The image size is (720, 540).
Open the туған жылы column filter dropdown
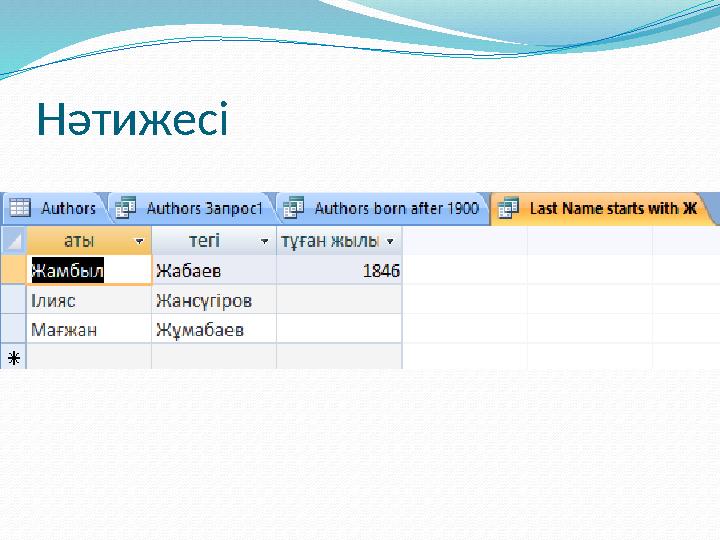[x=390, y=241]
